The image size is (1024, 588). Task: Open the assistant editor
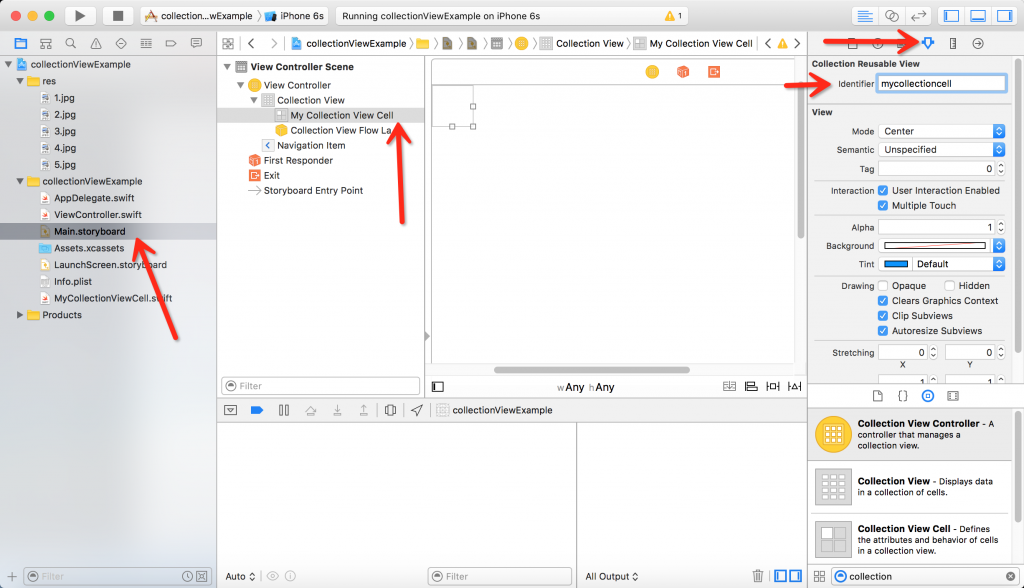pyautogui.click(x=892, y=15)
